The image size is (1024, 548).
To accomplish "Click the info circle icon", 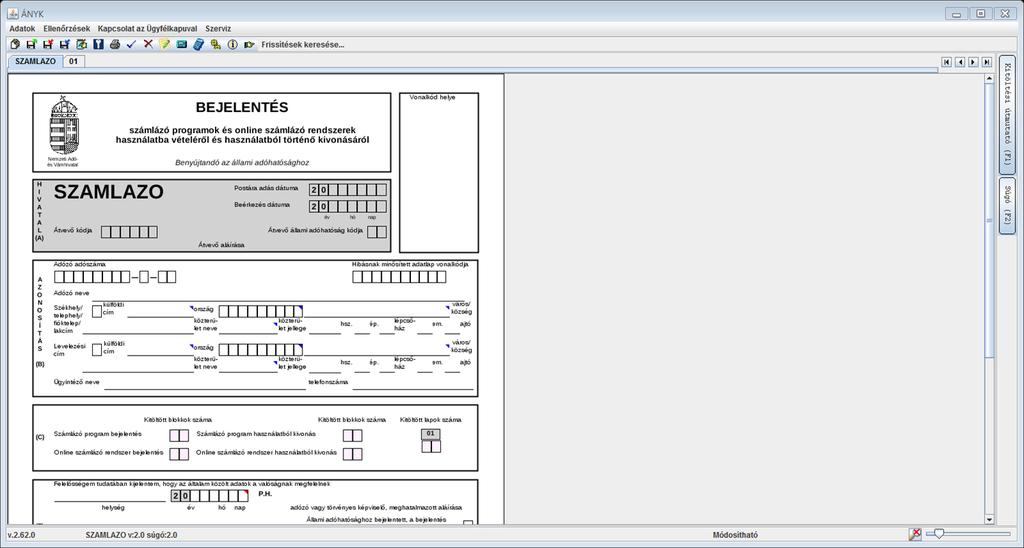I will pyautogui.click(x=232, y=44).
